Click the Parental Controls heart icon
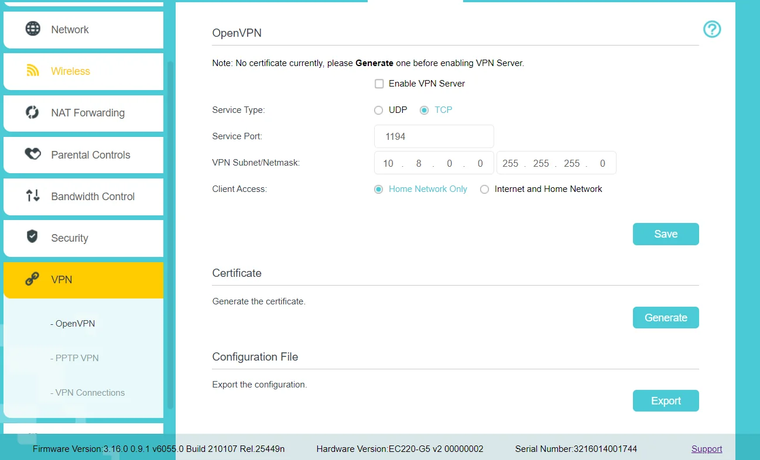This screenshot has height=460, width=760. 33,154
